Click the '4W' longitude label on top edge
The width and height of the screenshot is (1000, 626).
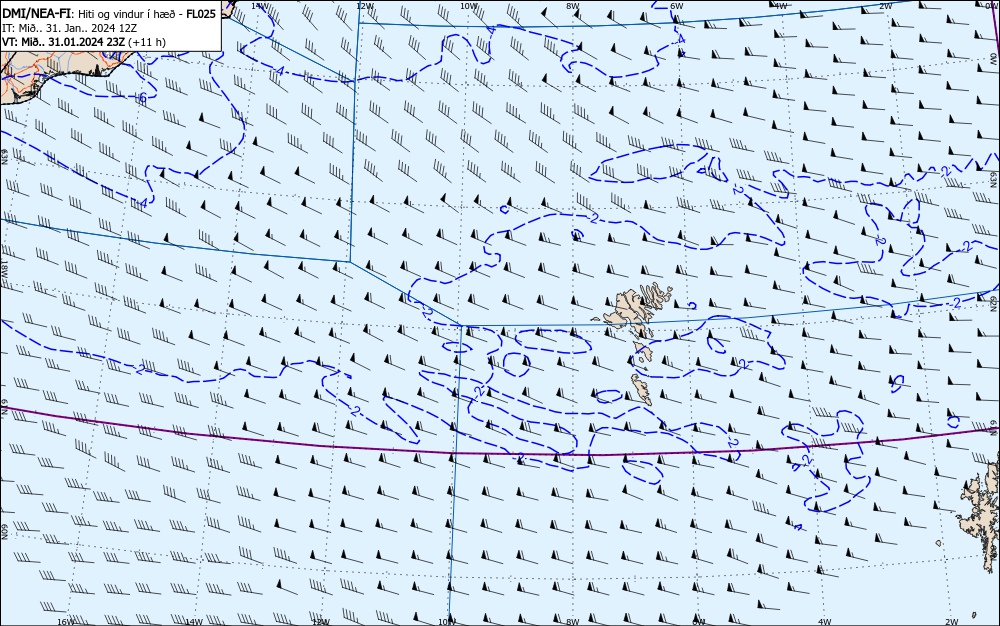click(x=781, y=6)
